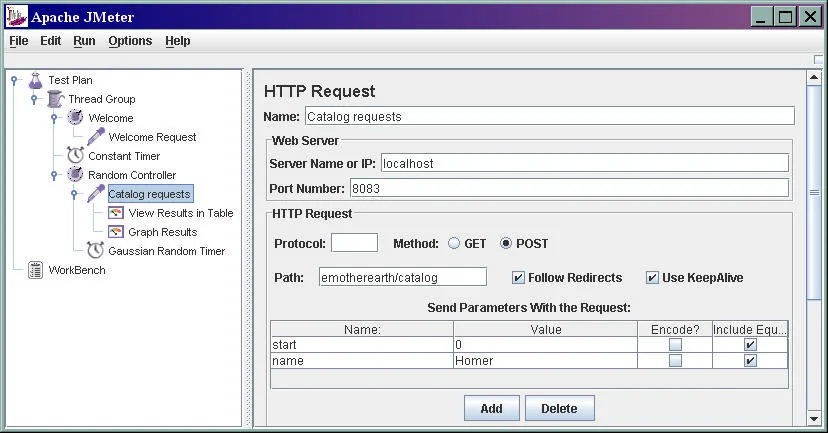Check Encode for the name parameter

point(675,361)
